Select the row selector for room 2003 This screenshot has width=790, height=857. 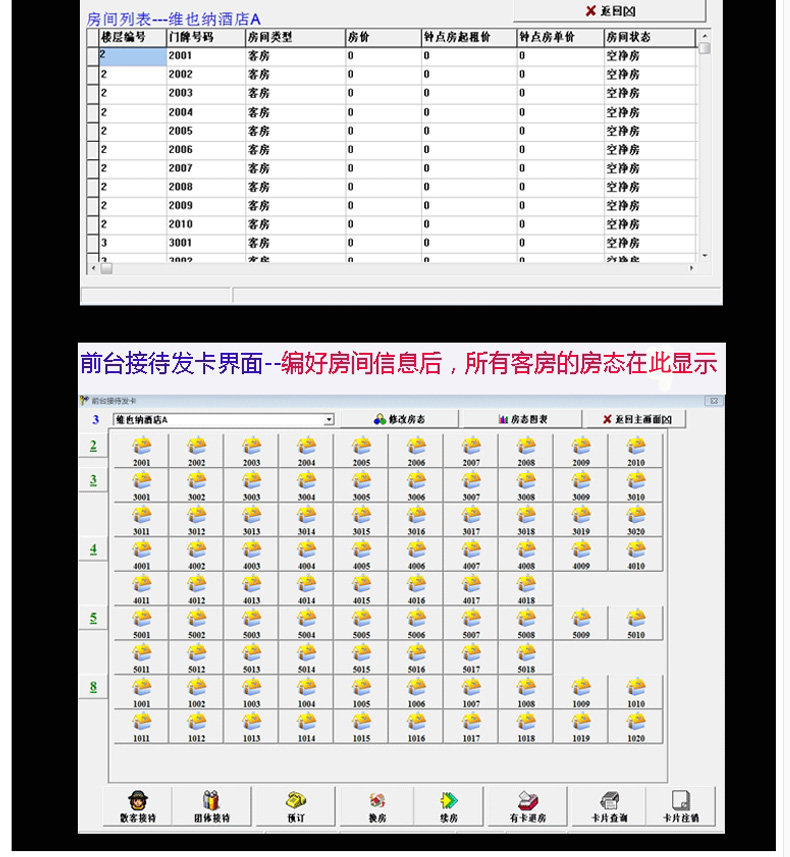(x=92, y=93)
